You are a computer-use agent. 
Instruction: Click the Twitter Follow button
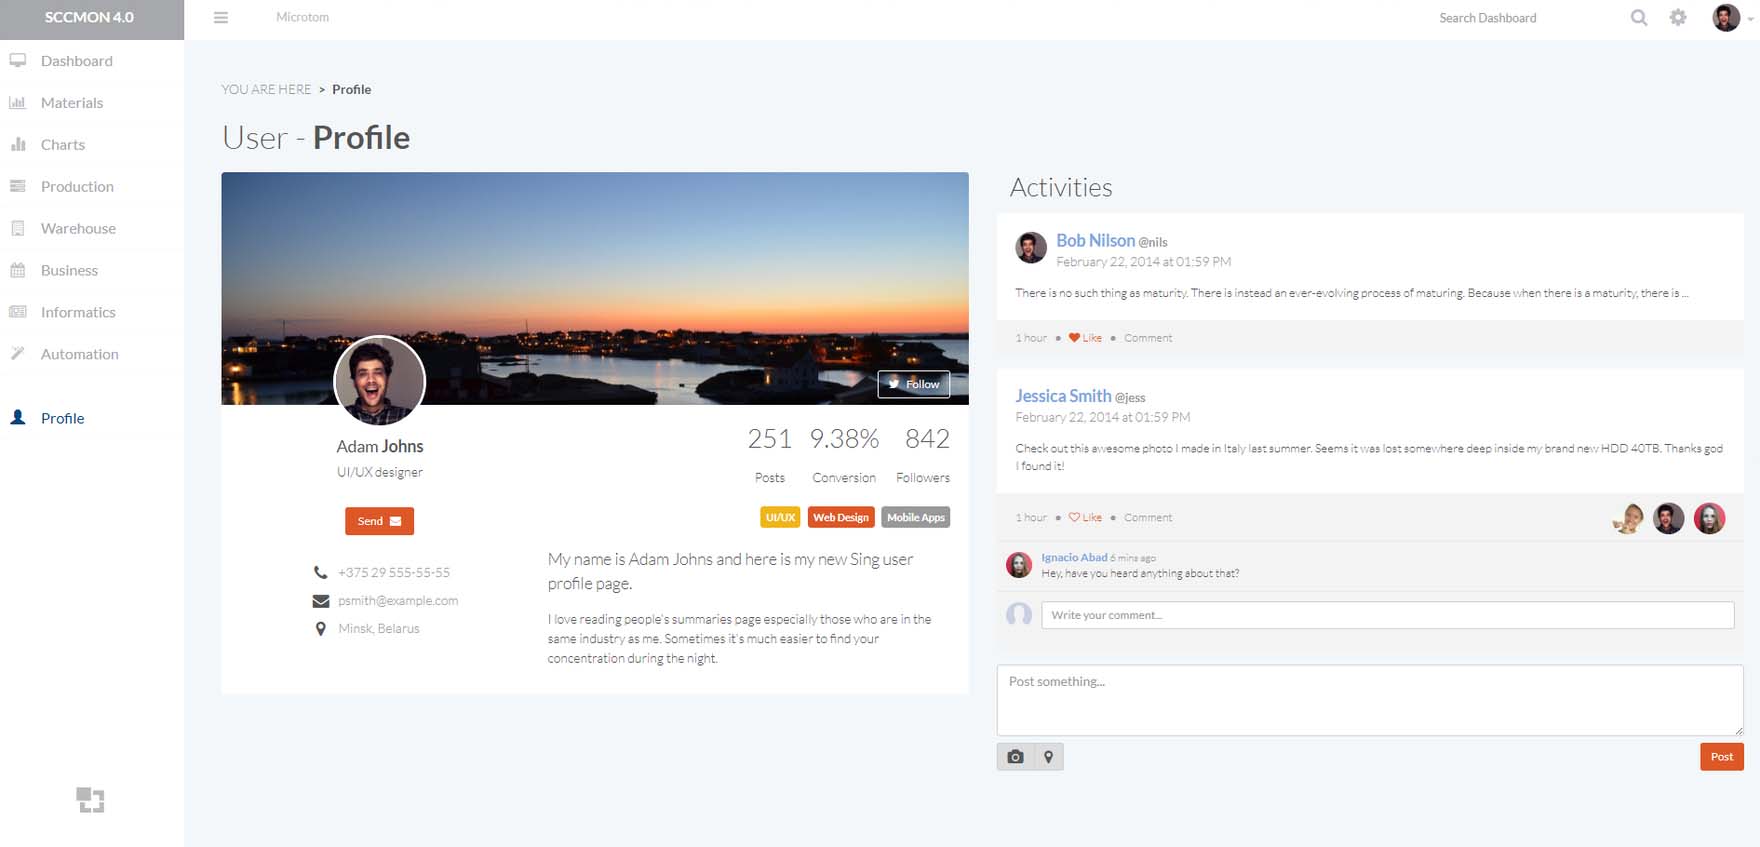pos(914,384)
